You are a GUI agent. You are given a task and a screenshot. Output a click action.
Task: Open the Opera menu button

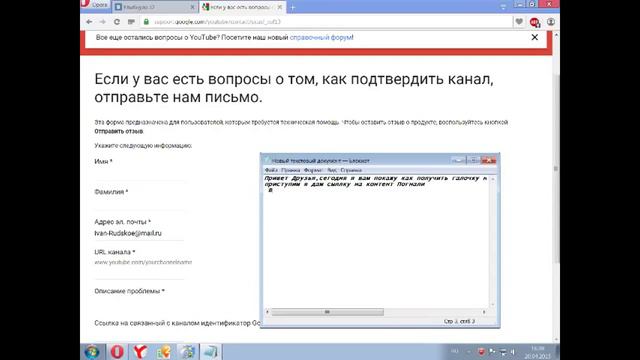tap(95, 5)
